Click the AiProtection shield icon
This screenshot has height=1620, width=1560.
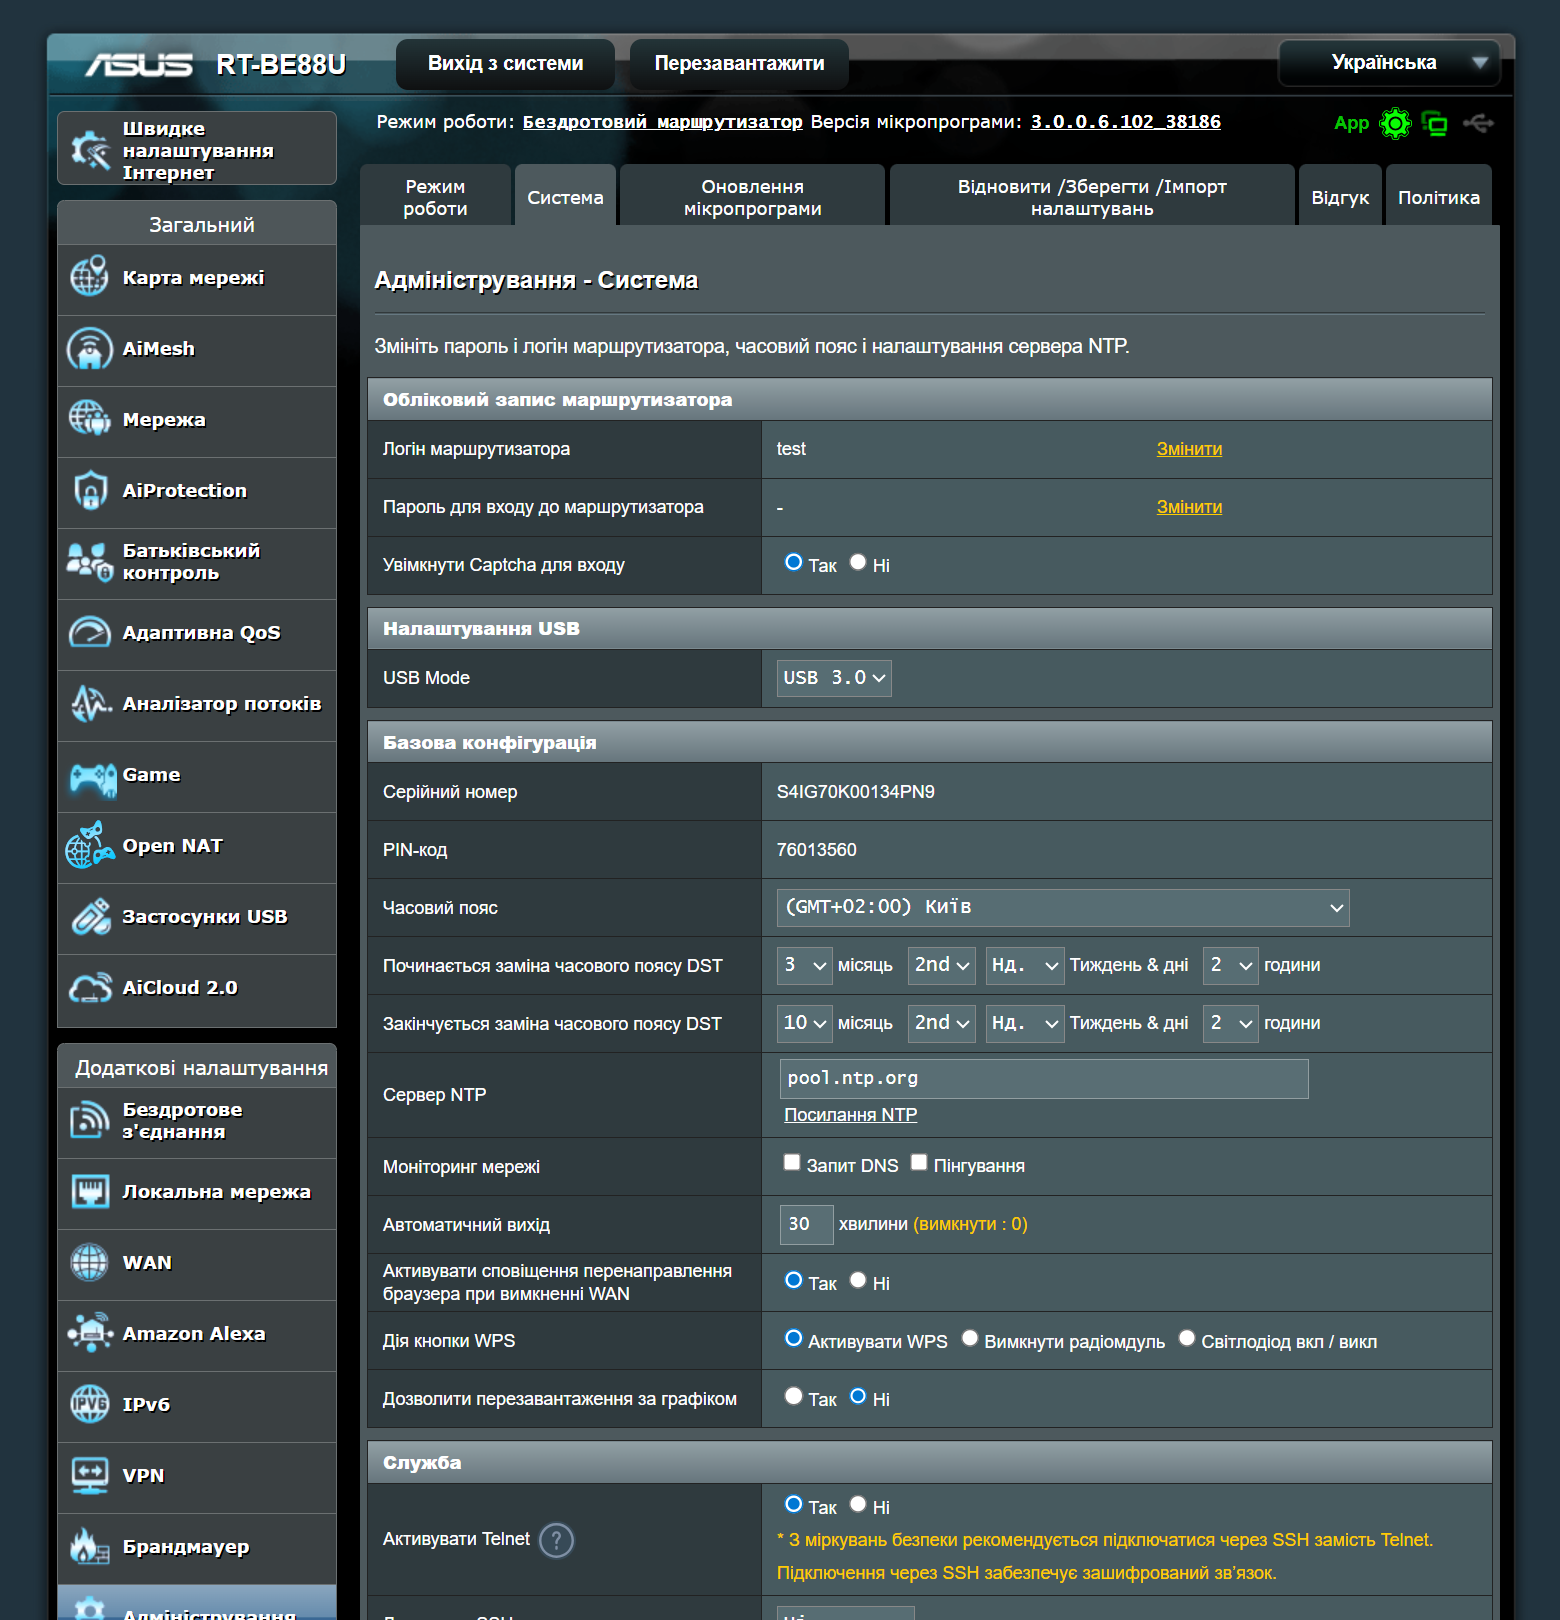point(90,492)
